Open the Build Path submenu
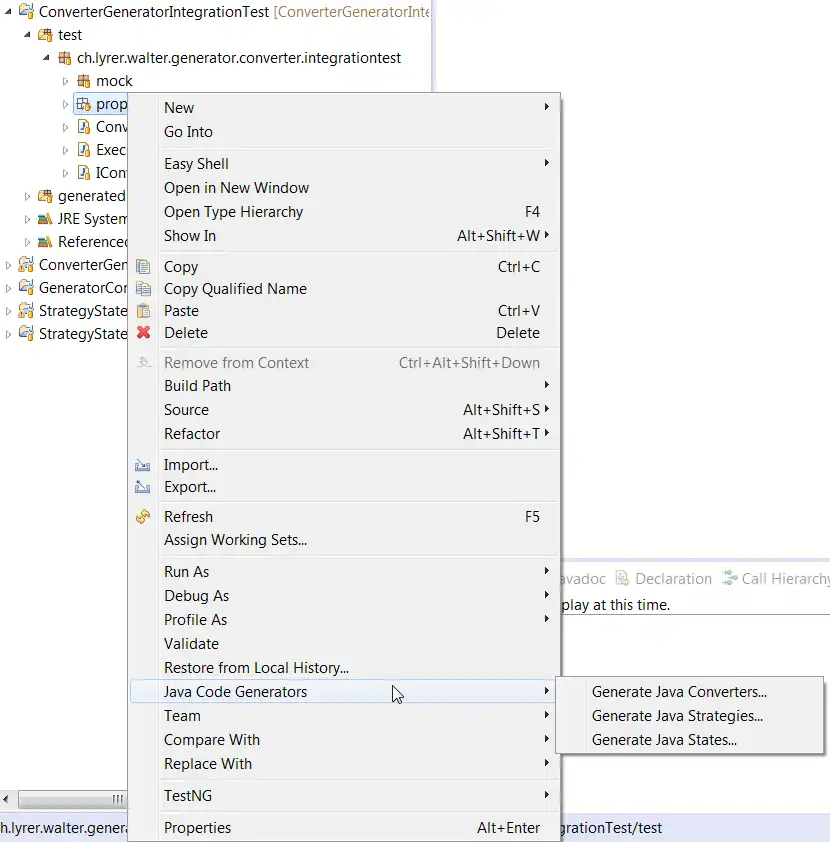830x842 pixels. [x=345, y=386]
